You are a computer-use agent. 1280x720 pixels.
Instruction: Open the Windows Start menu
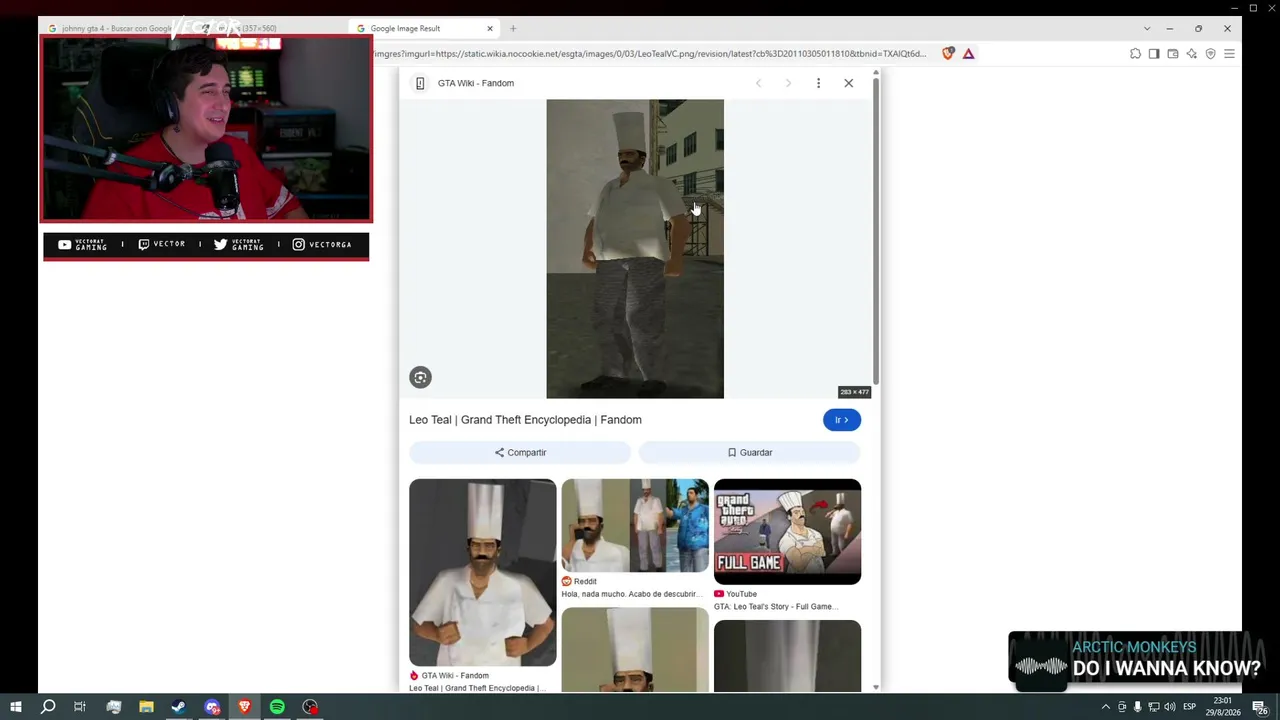[x=16, y=707]
